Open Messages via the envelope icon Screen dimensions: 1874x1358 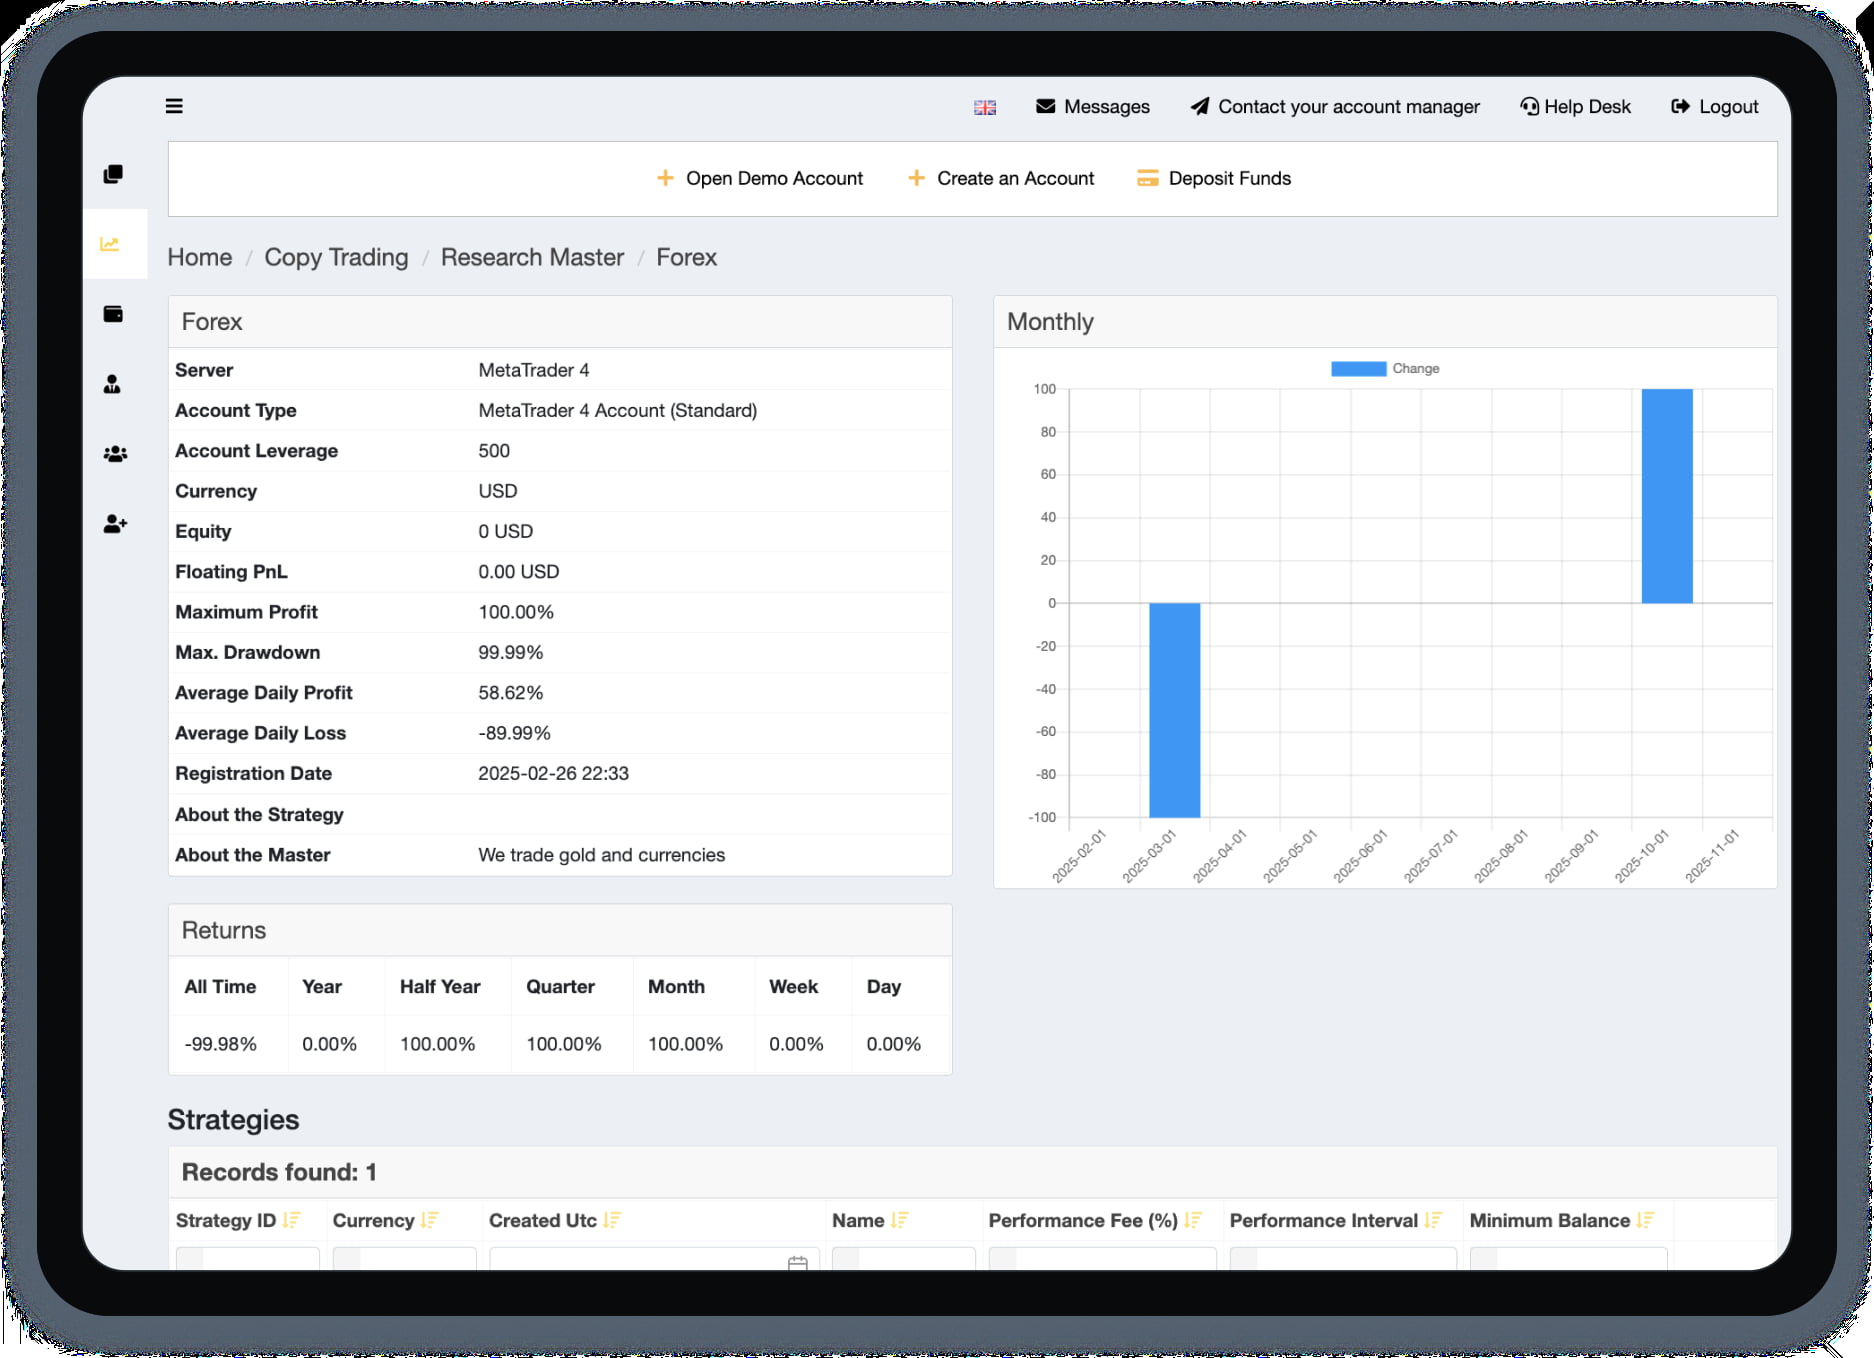click(x=1046, y=106)
